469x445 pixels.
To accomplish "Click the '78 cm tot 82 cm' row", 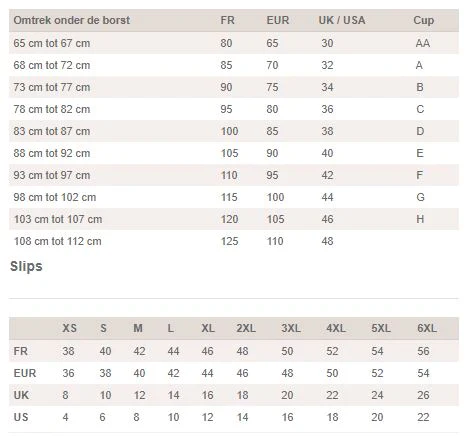I will [234, 109].
